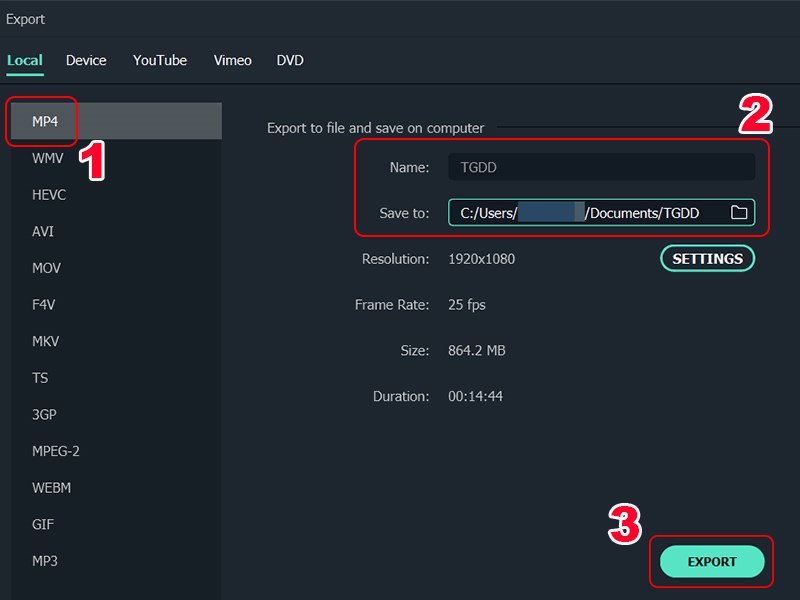Choose AVI export format
This screenshot has width=800, height=600.
pos(116,231)
